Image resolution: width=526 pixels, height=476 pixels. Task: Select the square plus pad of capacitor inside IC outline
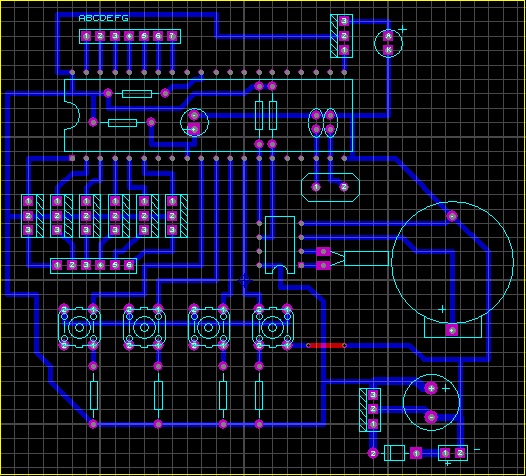coord(194,129)
